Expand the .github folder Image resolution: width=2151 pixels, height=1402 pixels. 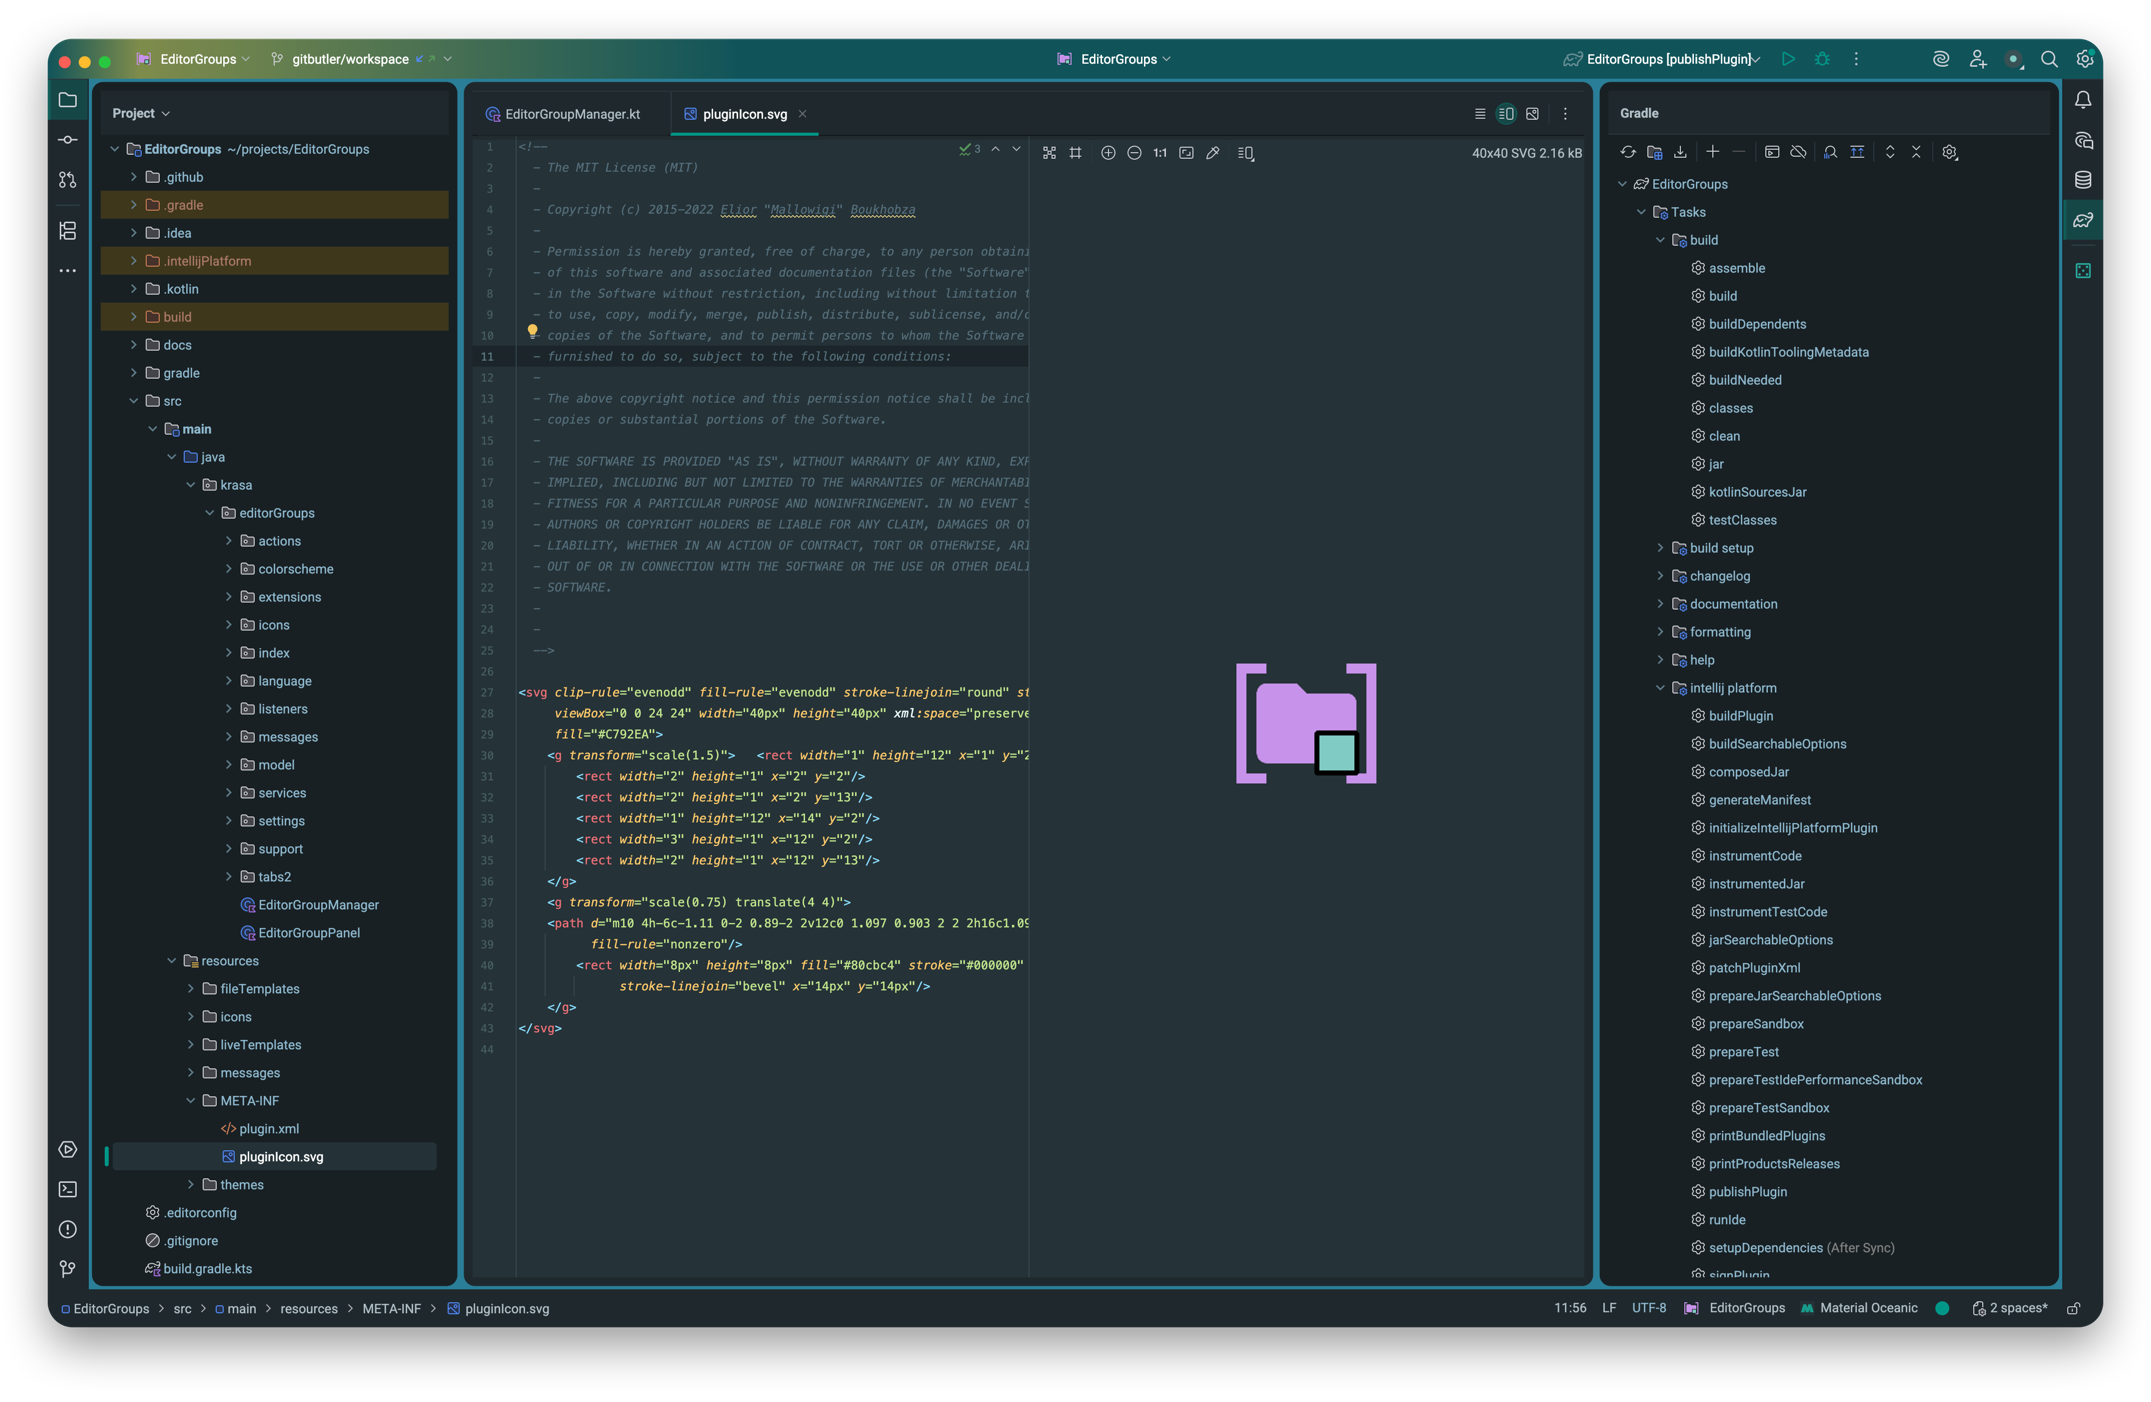pyautogui.click(x=134, y=177)
